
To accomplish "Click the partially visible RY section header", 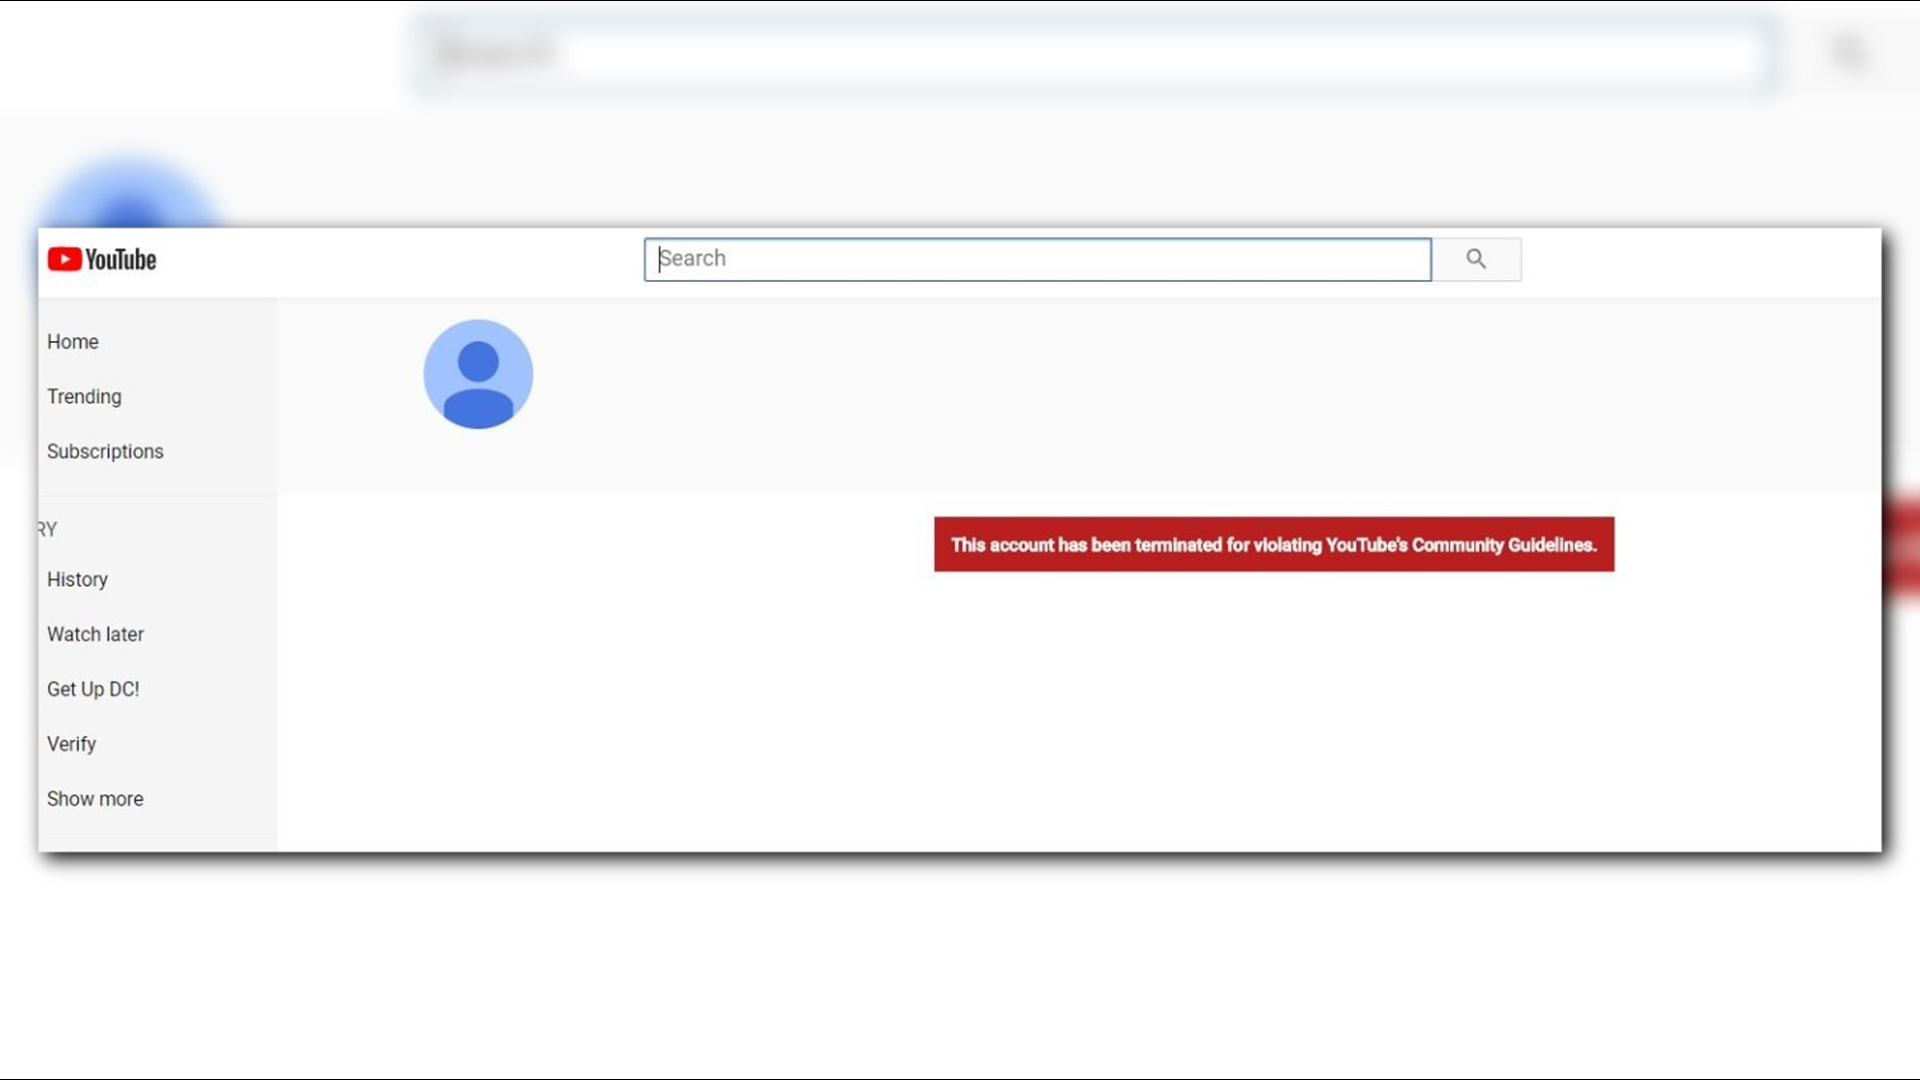I will pyautogui.click(x=47, y=530).
